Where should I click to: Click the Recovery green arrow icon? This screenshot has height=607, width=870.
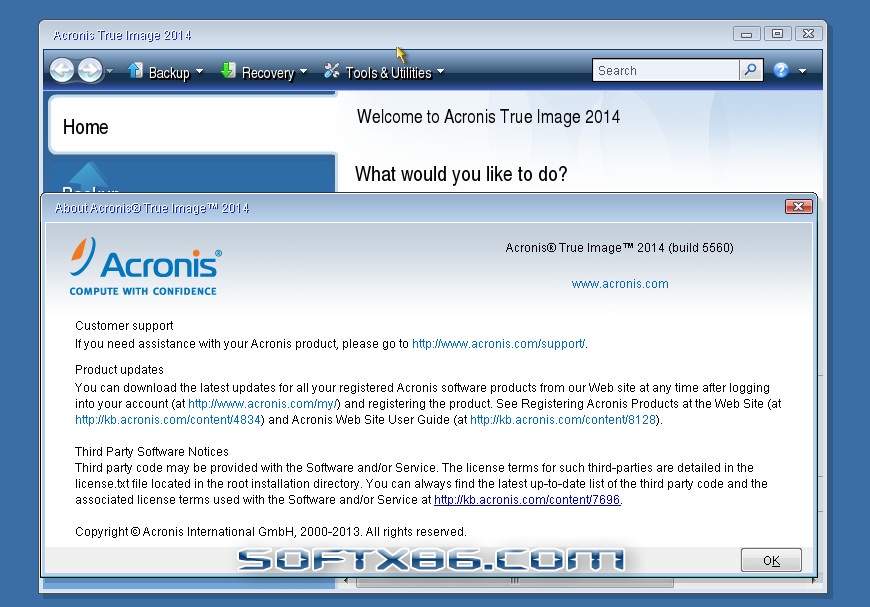[x=228, y=71]
